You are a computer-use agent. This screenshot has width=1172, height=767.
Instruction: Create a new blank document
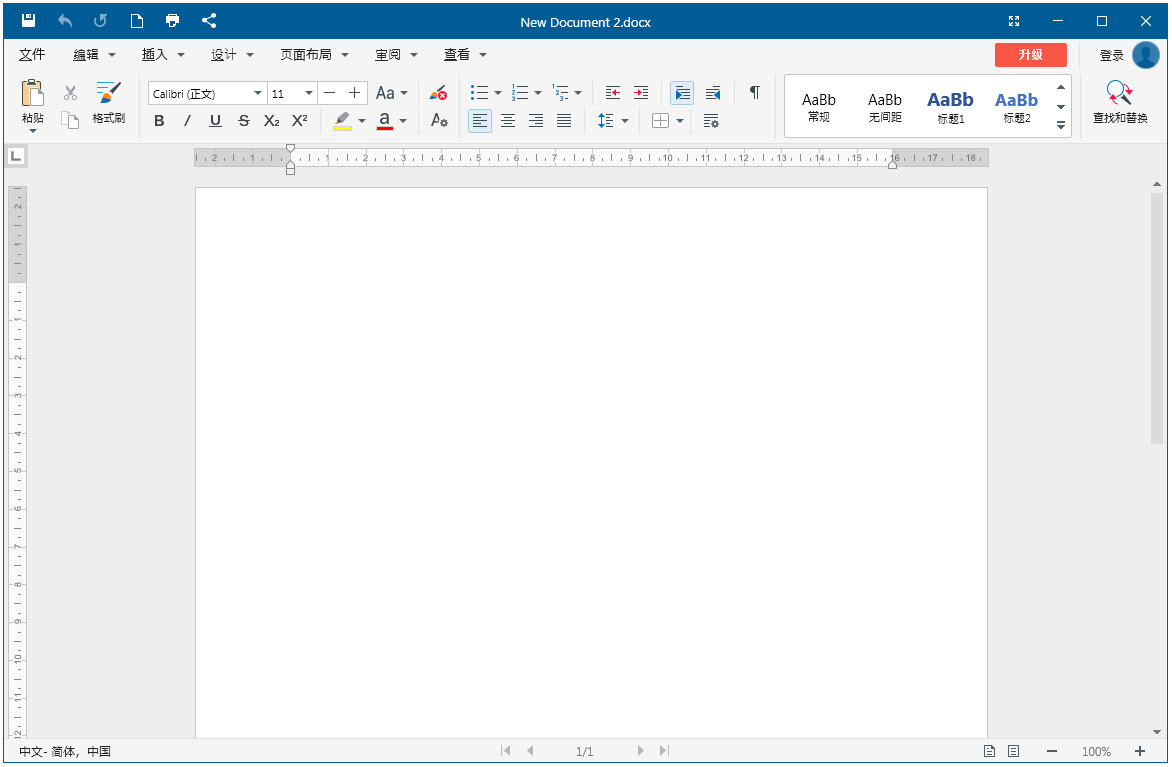(x=137, y=21)
